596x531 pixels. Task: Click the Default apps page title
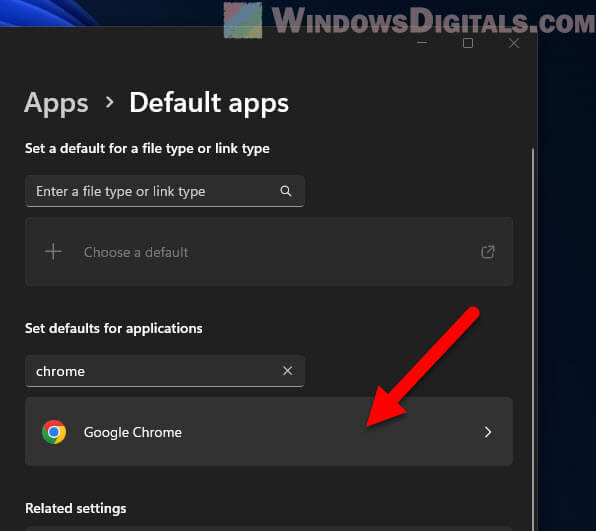coord(209,103)
